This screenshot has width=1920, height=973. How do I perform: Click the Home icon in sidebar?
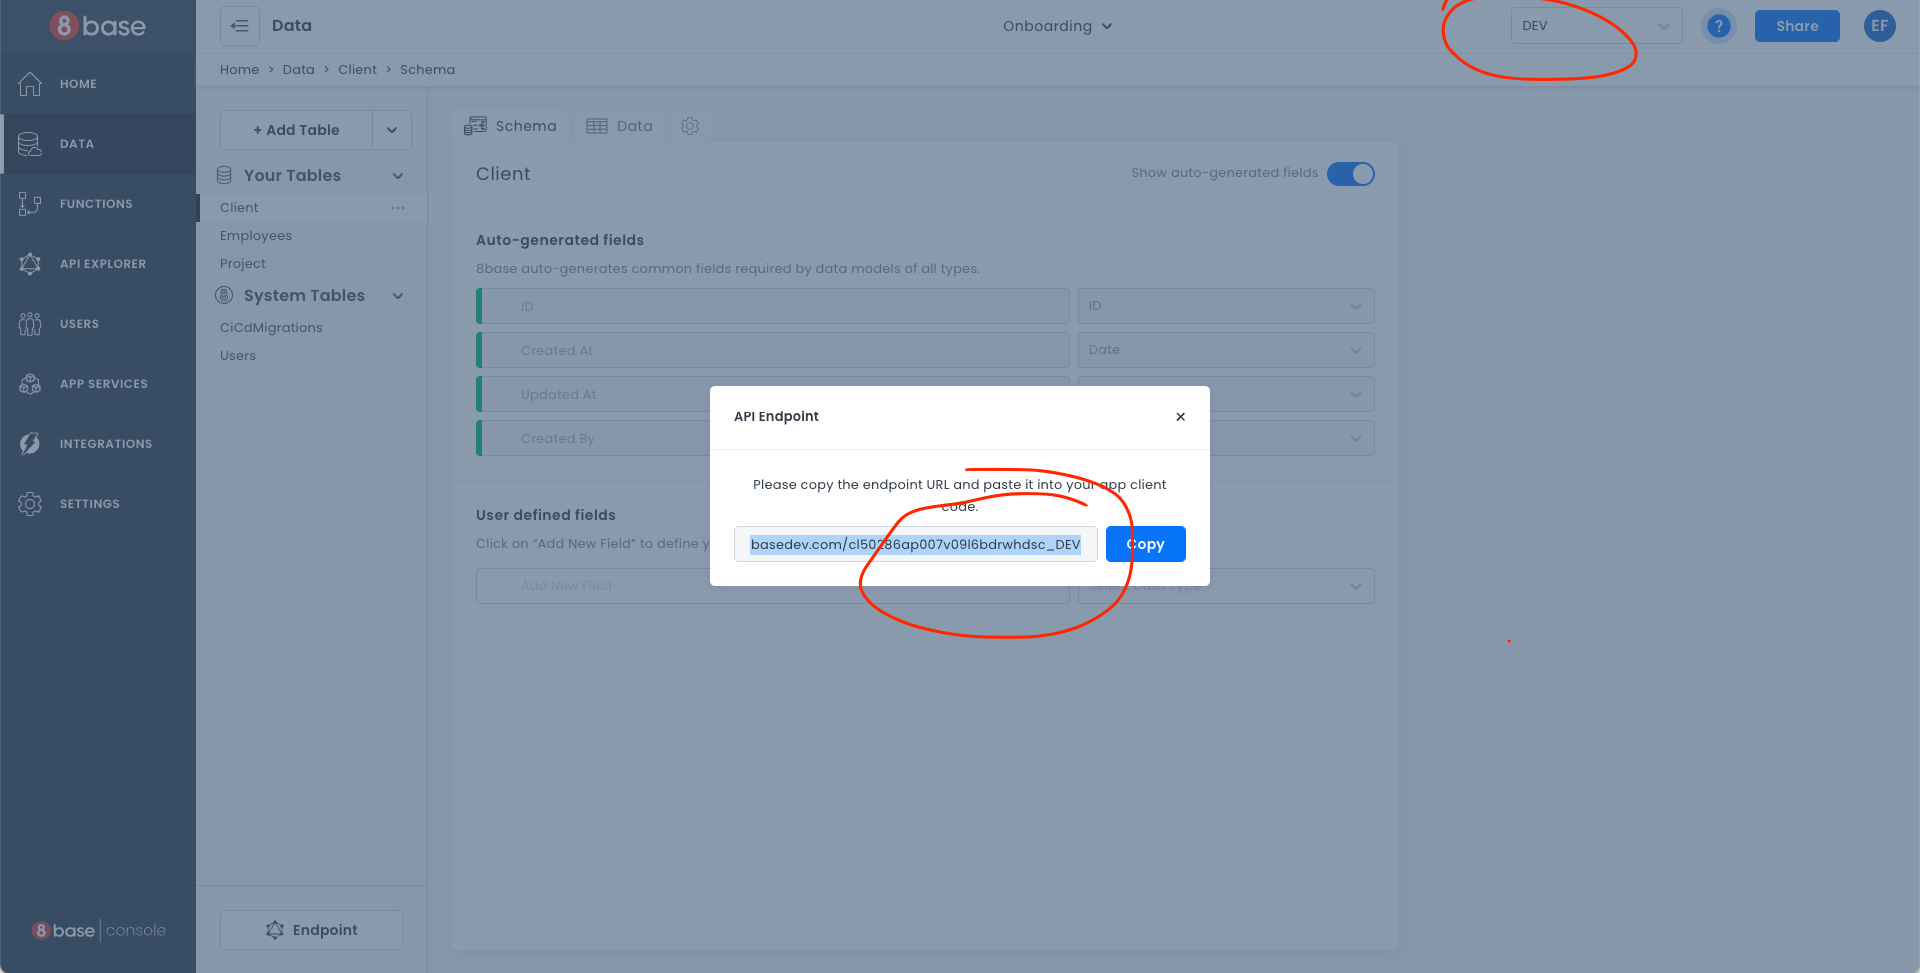[30, 84]
